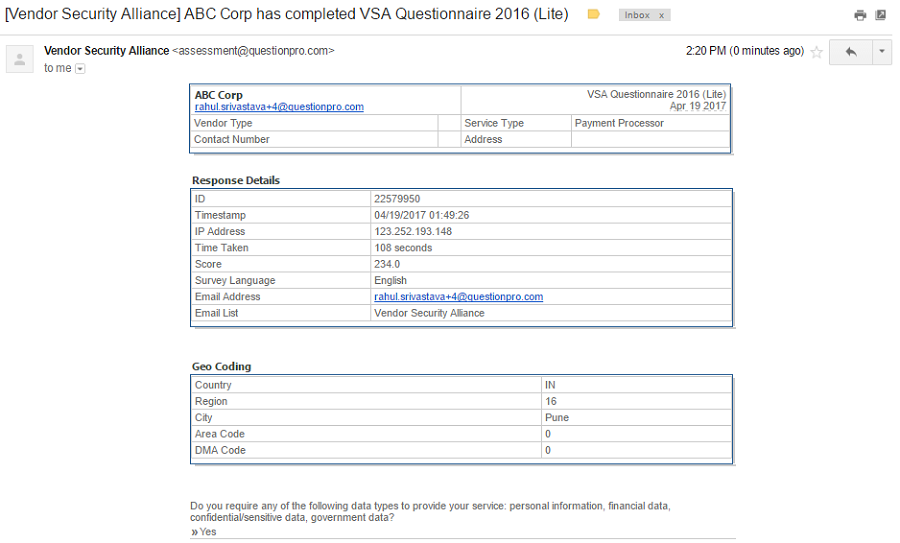
Task: Click the email subject line
Action: click(x=287, y=14)
